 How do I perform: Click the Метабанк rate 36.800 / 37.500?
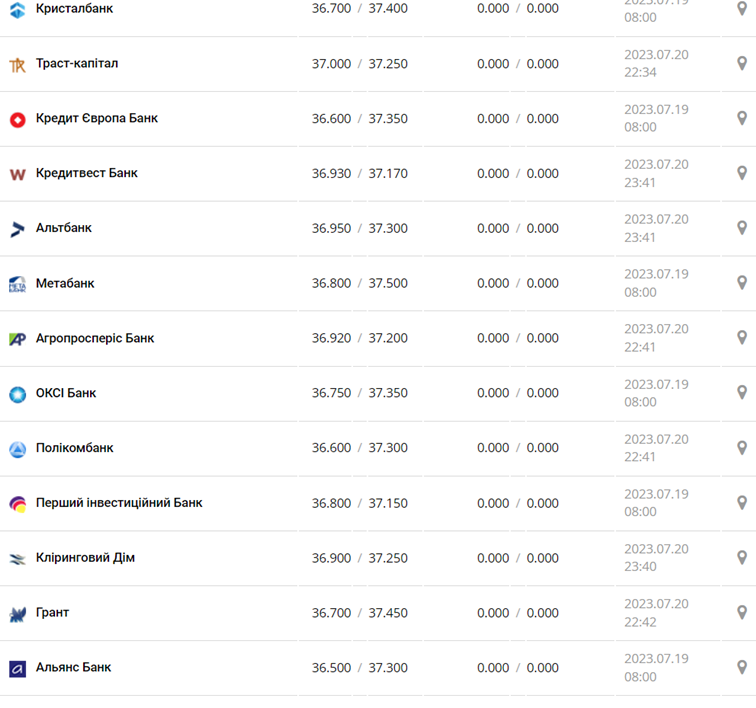pyautogui.click(x=359, y=283)
